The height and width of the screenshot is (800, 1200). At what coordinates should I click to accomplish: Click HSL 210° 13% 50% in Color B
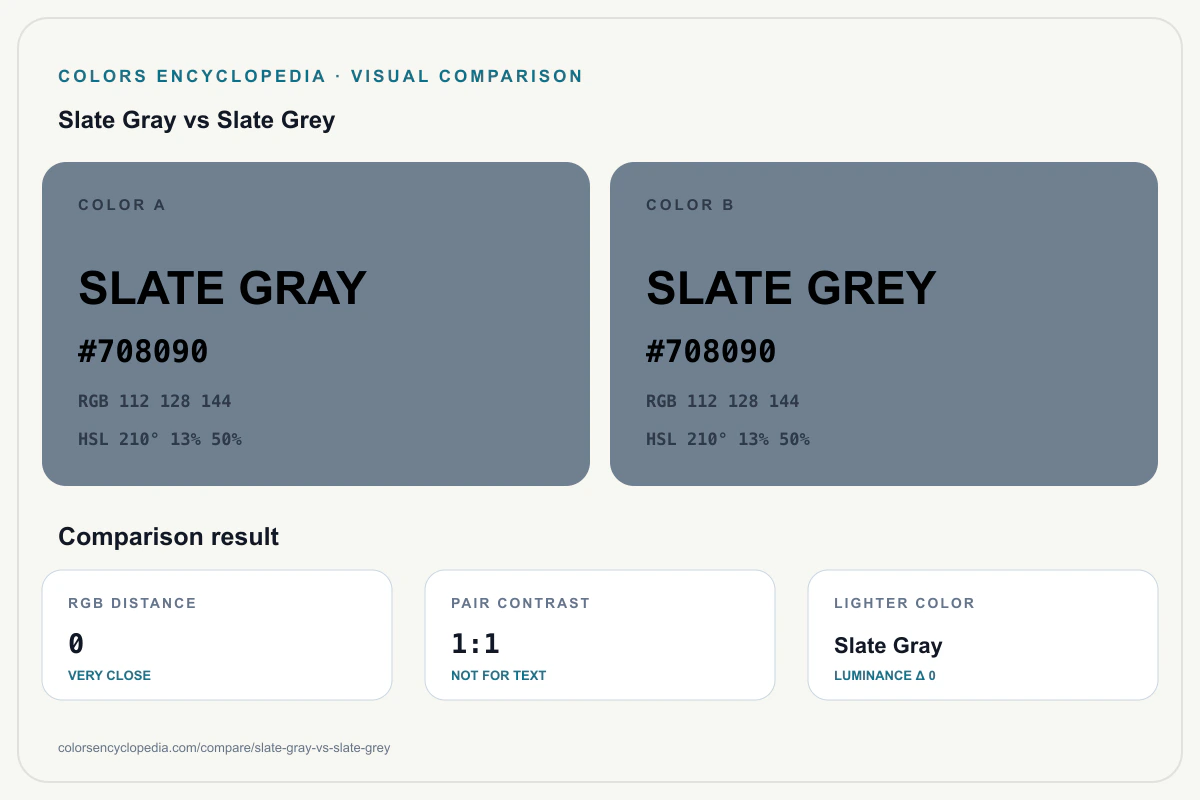pos(728,439)
